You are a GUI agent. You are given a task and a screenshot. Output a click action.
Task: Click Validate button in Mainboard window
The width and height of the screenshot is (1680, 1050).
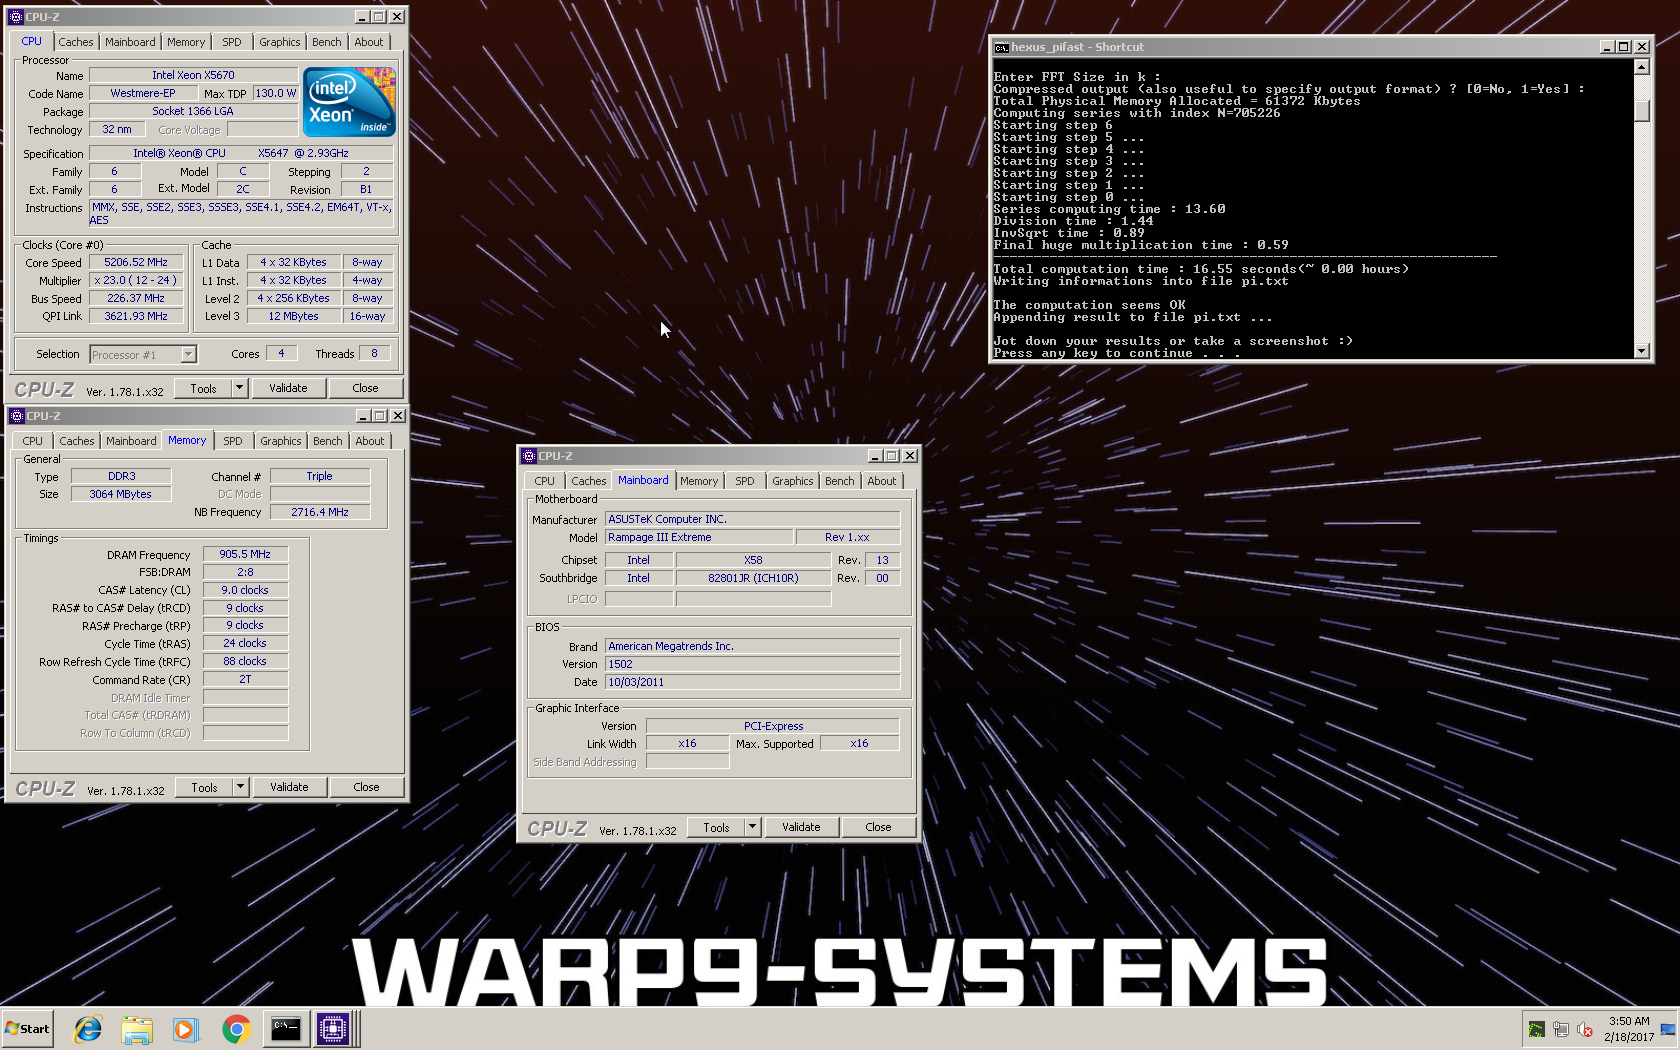pos(801,827)
